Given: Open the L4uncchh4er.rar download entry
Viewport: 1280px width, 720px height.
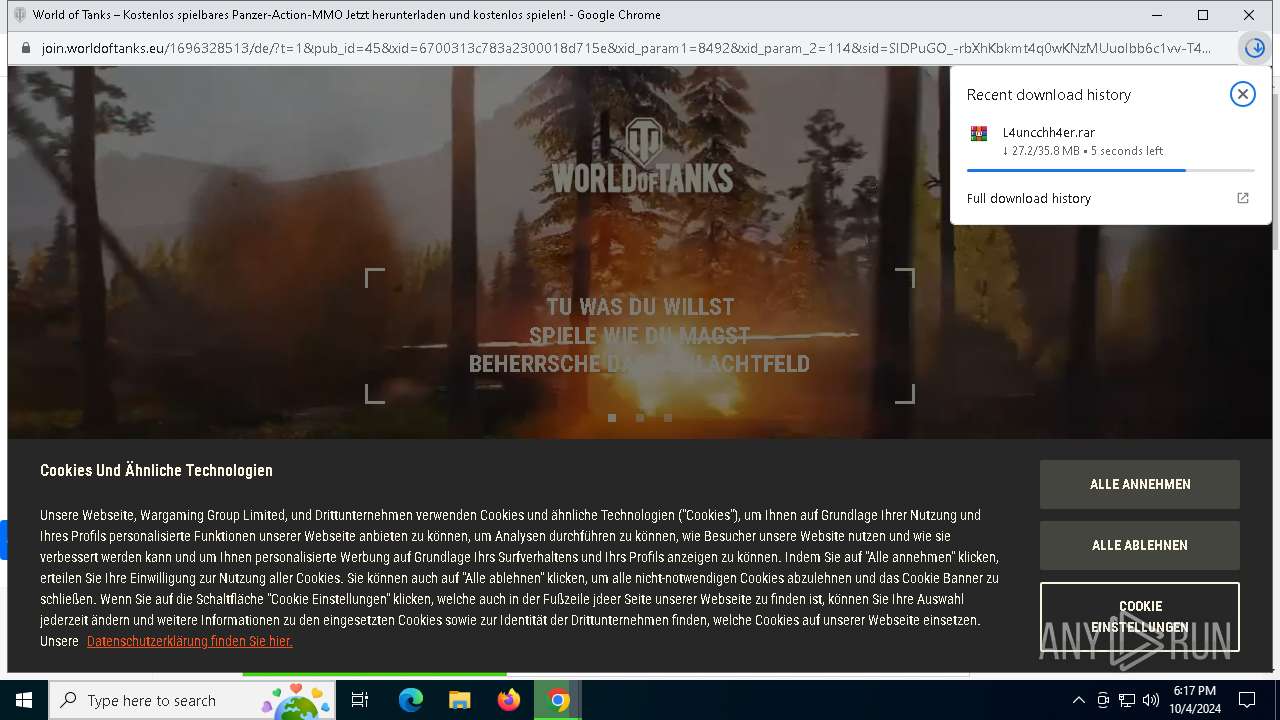Looking at the screenshot, I should 1110,141.
